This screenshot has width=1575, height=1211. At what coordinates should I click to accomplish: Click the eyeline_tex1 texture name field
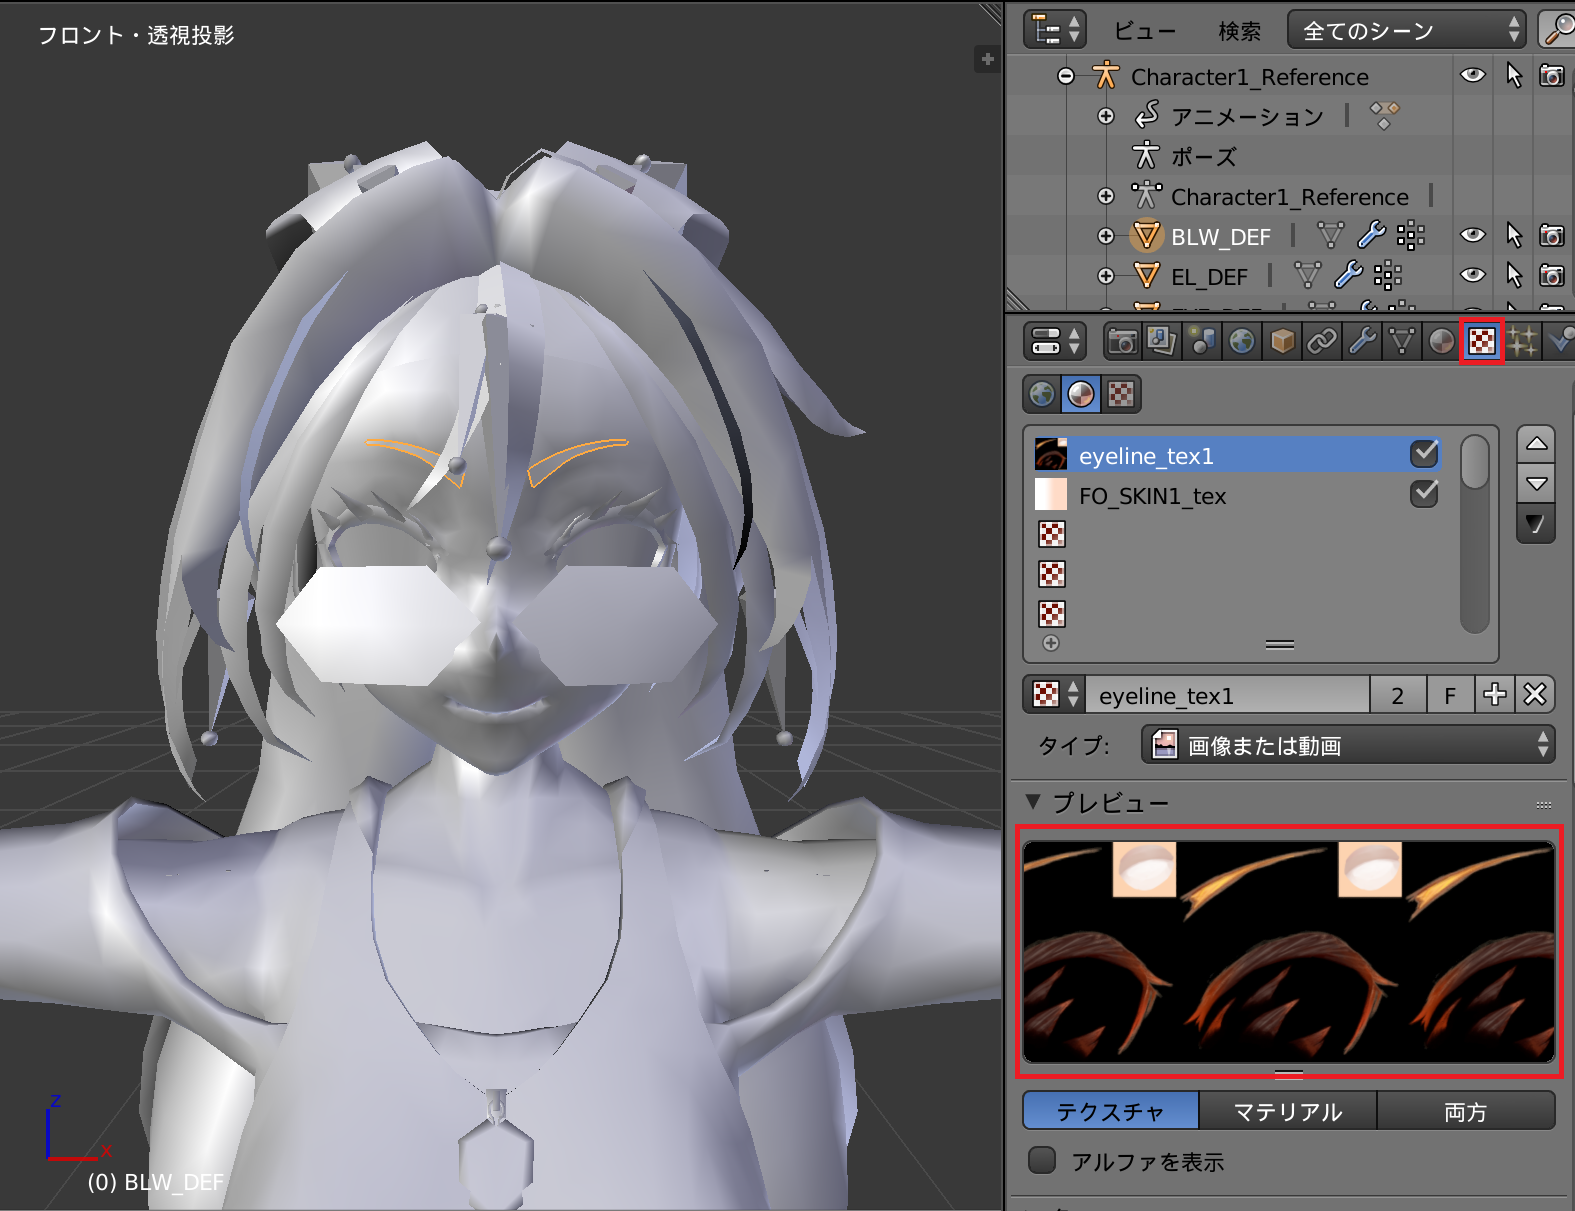(x=1227, y=694)
